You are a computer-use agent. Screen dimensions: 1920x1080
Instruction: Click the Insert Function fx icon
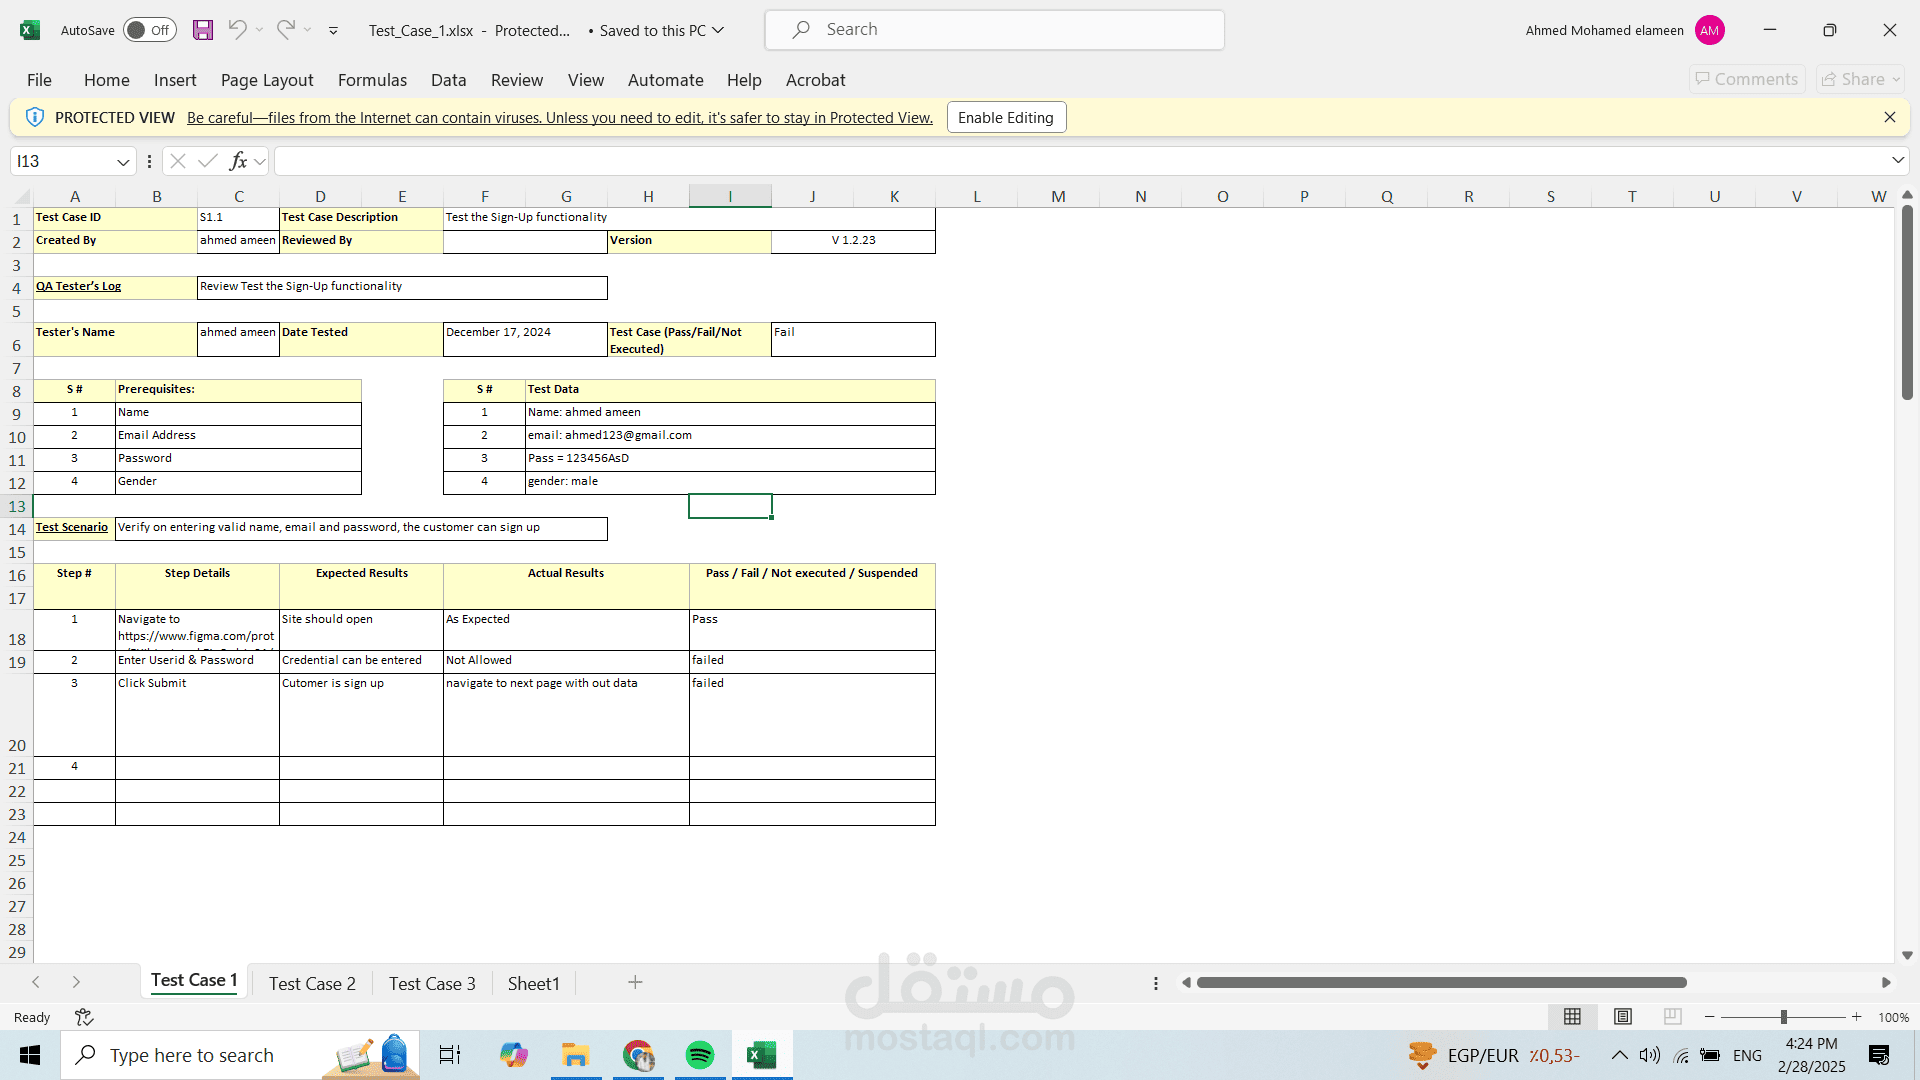(238, 161)
